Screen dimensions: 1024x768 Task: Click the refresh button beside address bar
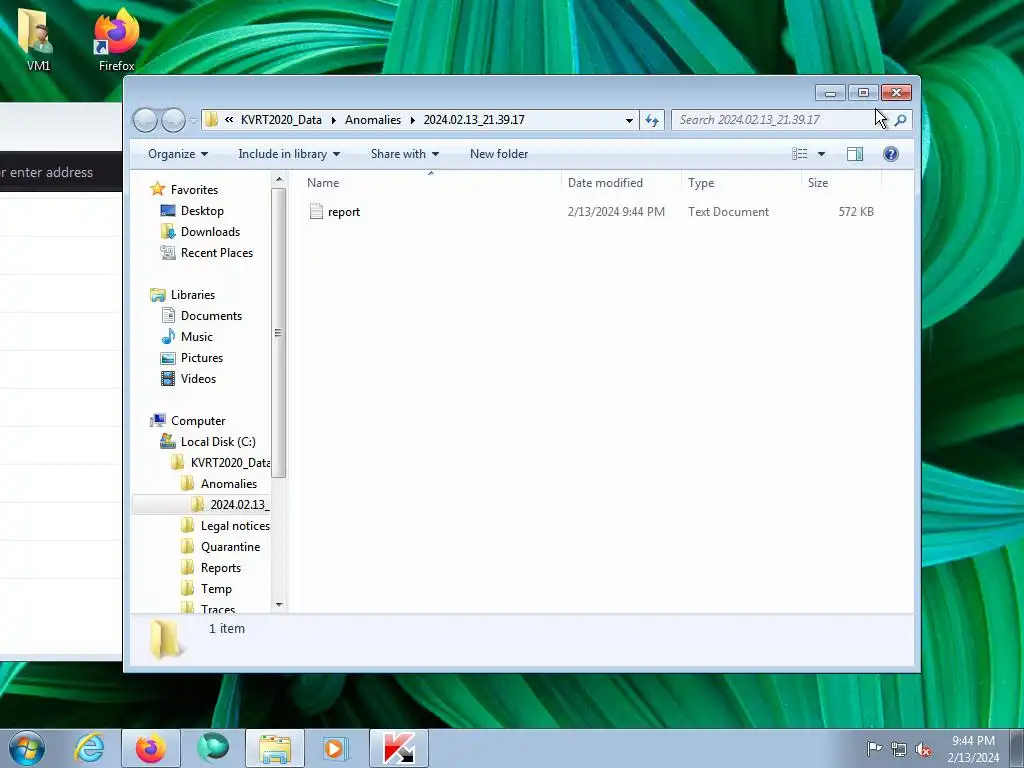(x=652, y=120)
